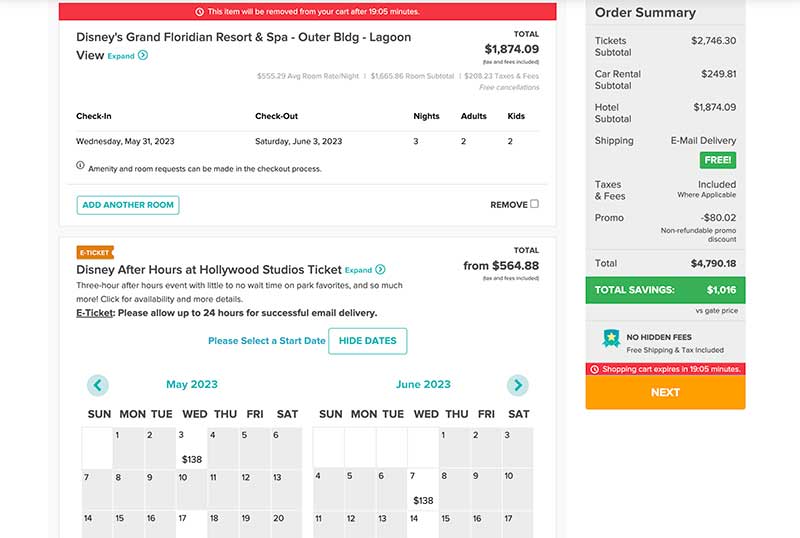This screenshot has height=538, width=800.
Task: Click the ticket price 'from $564.88'
Action: tap(501, 265)
